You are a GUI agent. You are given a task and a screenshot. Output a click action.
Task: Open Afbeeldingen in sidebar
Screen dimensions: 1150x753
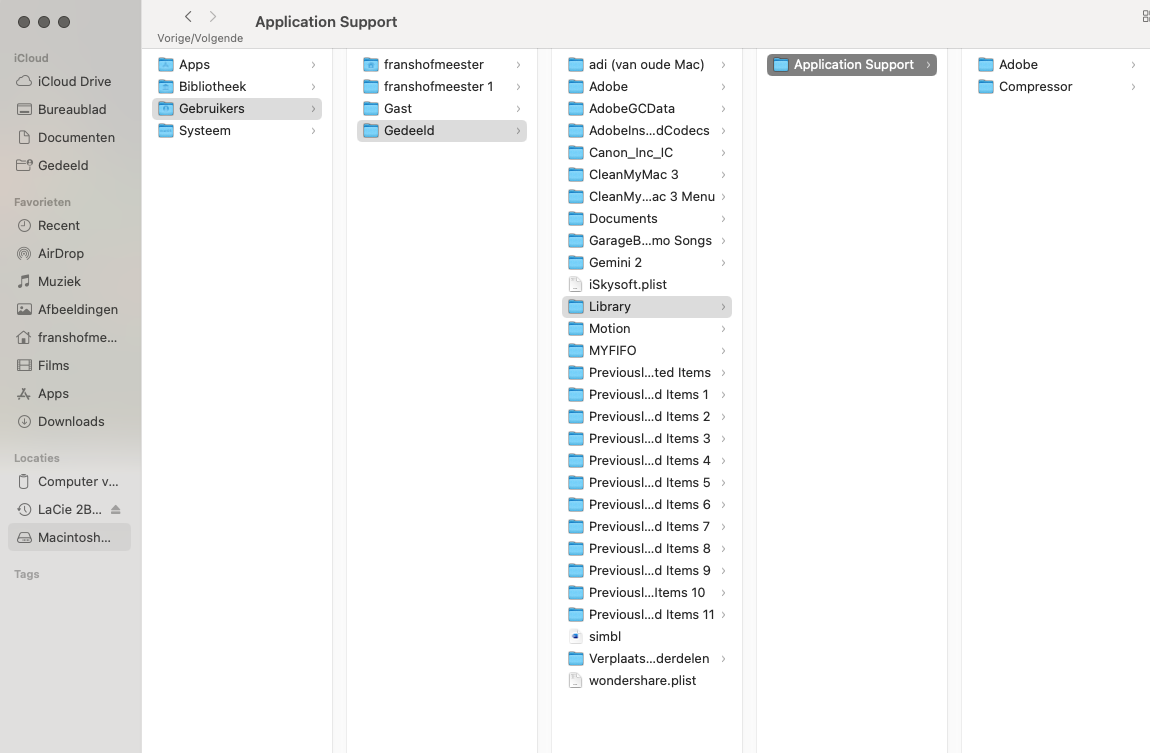tap(70, 309)
